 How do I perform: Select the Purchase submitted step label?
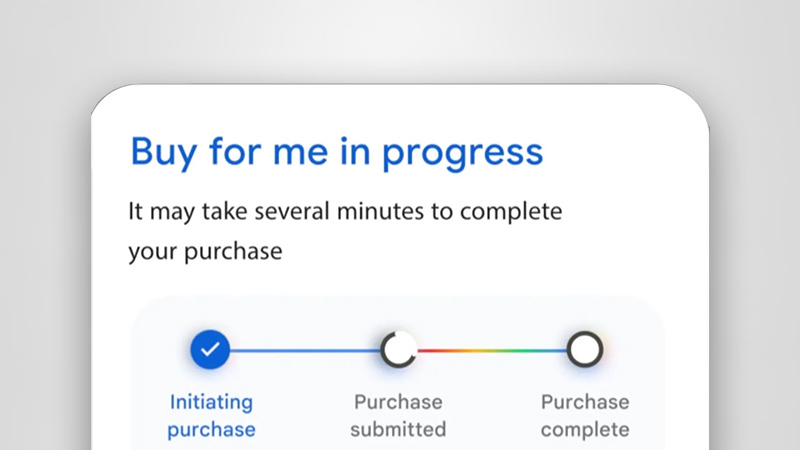point(398,415)
